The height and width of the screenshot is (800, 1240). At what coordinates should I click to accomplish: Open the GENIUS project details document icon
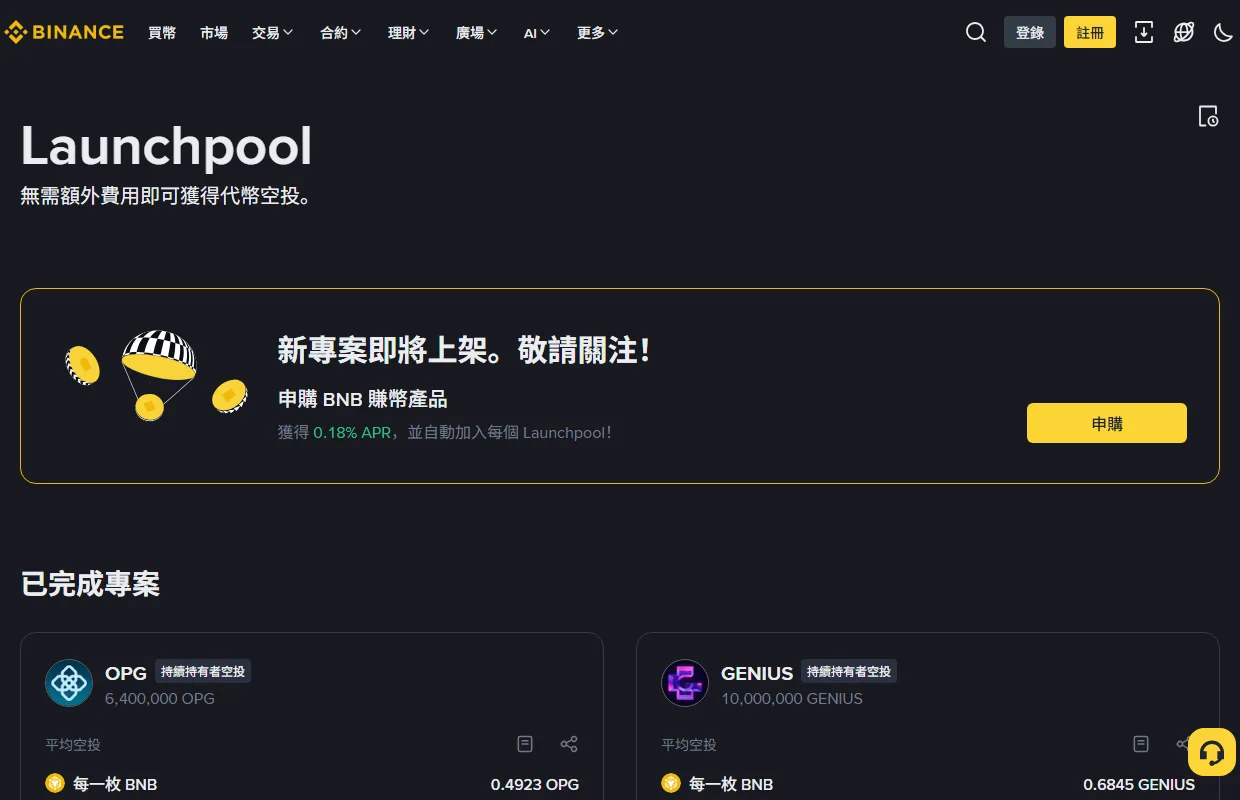click(1141, 744)
